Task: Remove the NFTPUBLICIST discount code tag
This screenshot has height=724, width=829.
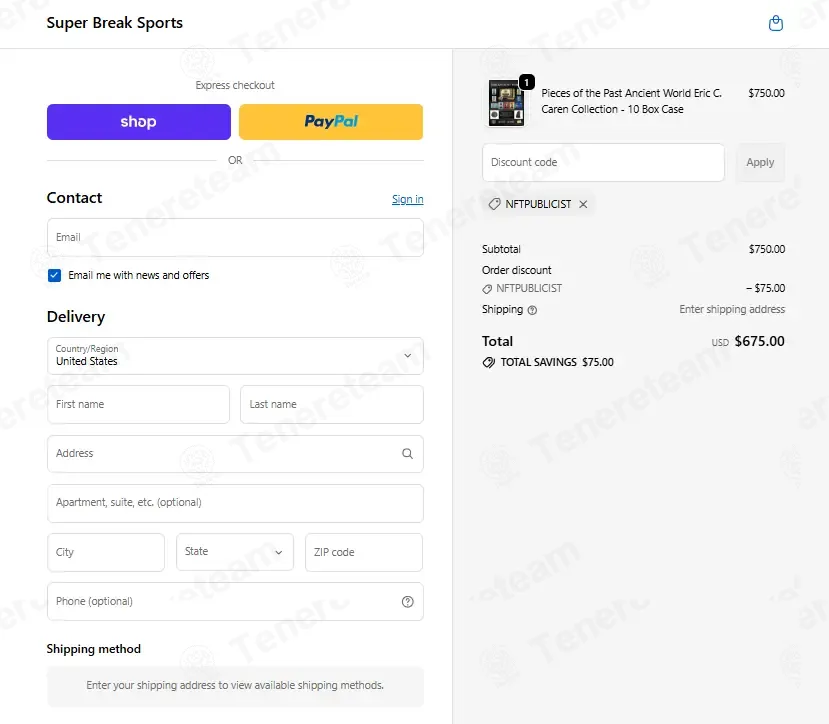Action: [x=583, y=204]
